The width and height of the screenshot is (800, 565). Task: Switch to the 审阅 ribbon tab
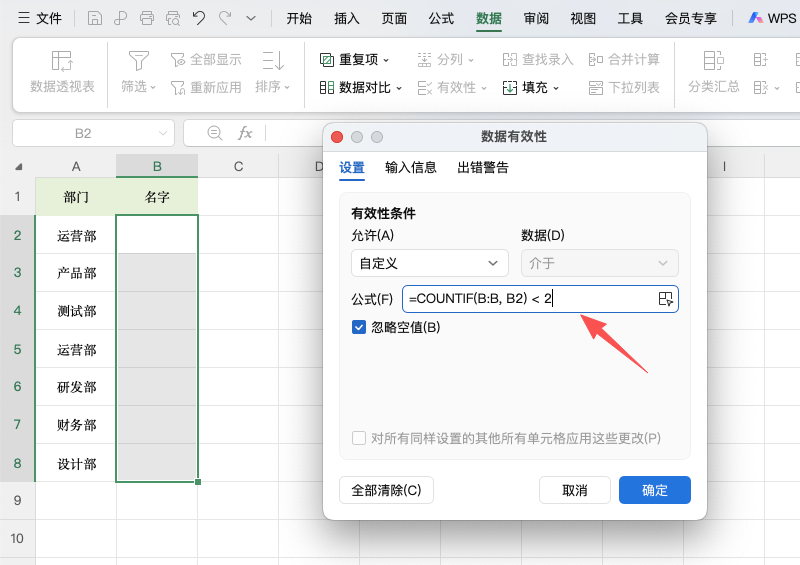pyautogui.click(x=536, y=19)
